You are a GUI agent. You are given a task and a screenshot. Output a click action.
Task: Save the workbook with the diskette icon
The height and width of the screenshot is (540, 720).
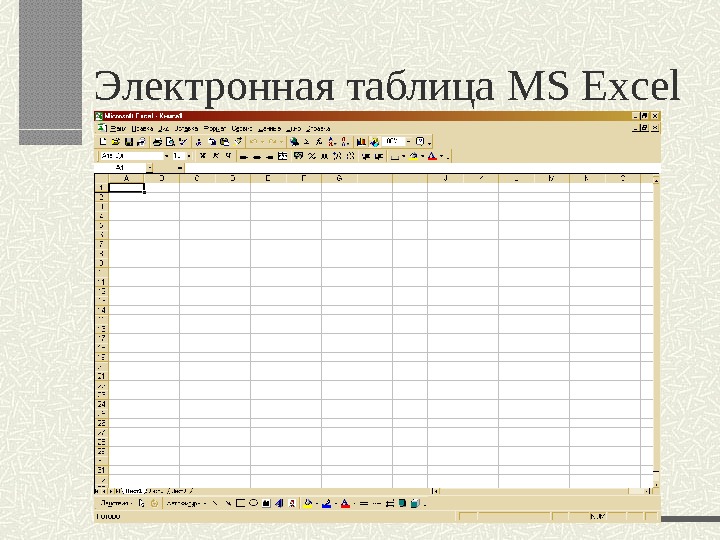pos(129,142)
